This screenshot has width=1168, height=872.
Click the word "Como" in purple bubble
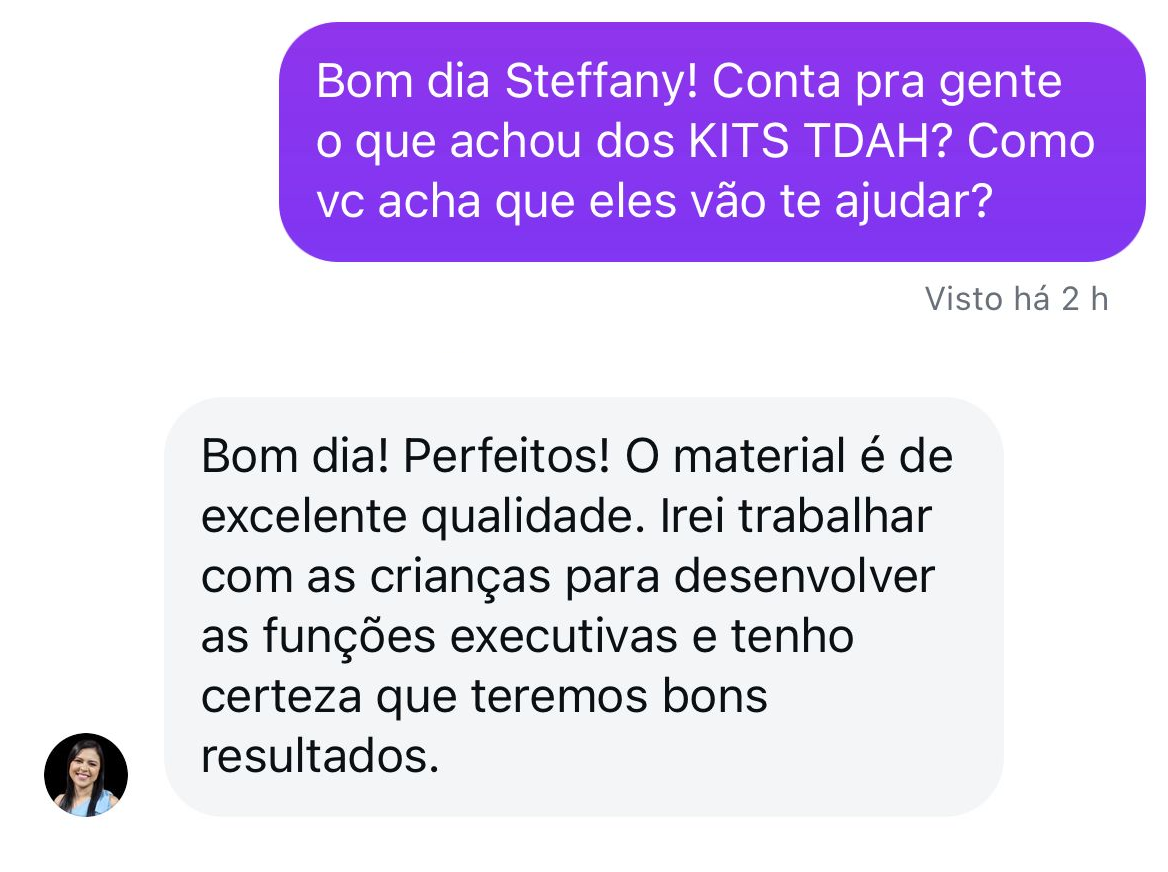1030,142
